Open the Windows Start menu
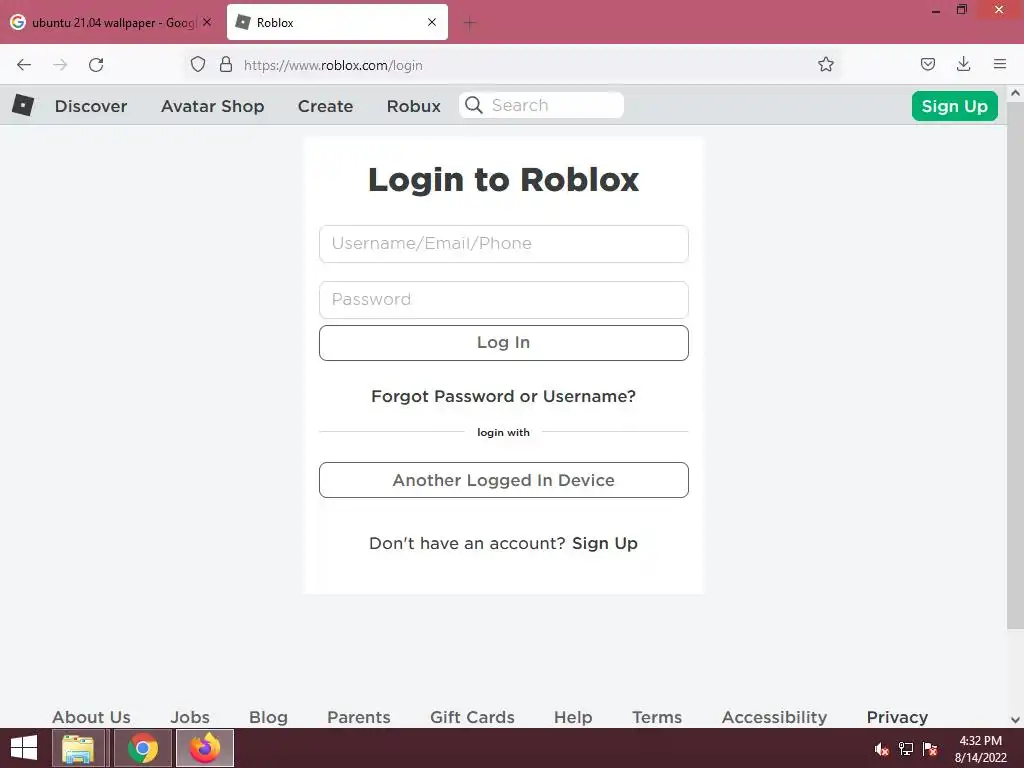This screenshot has width=1024, height=768. tap(24, 748)
